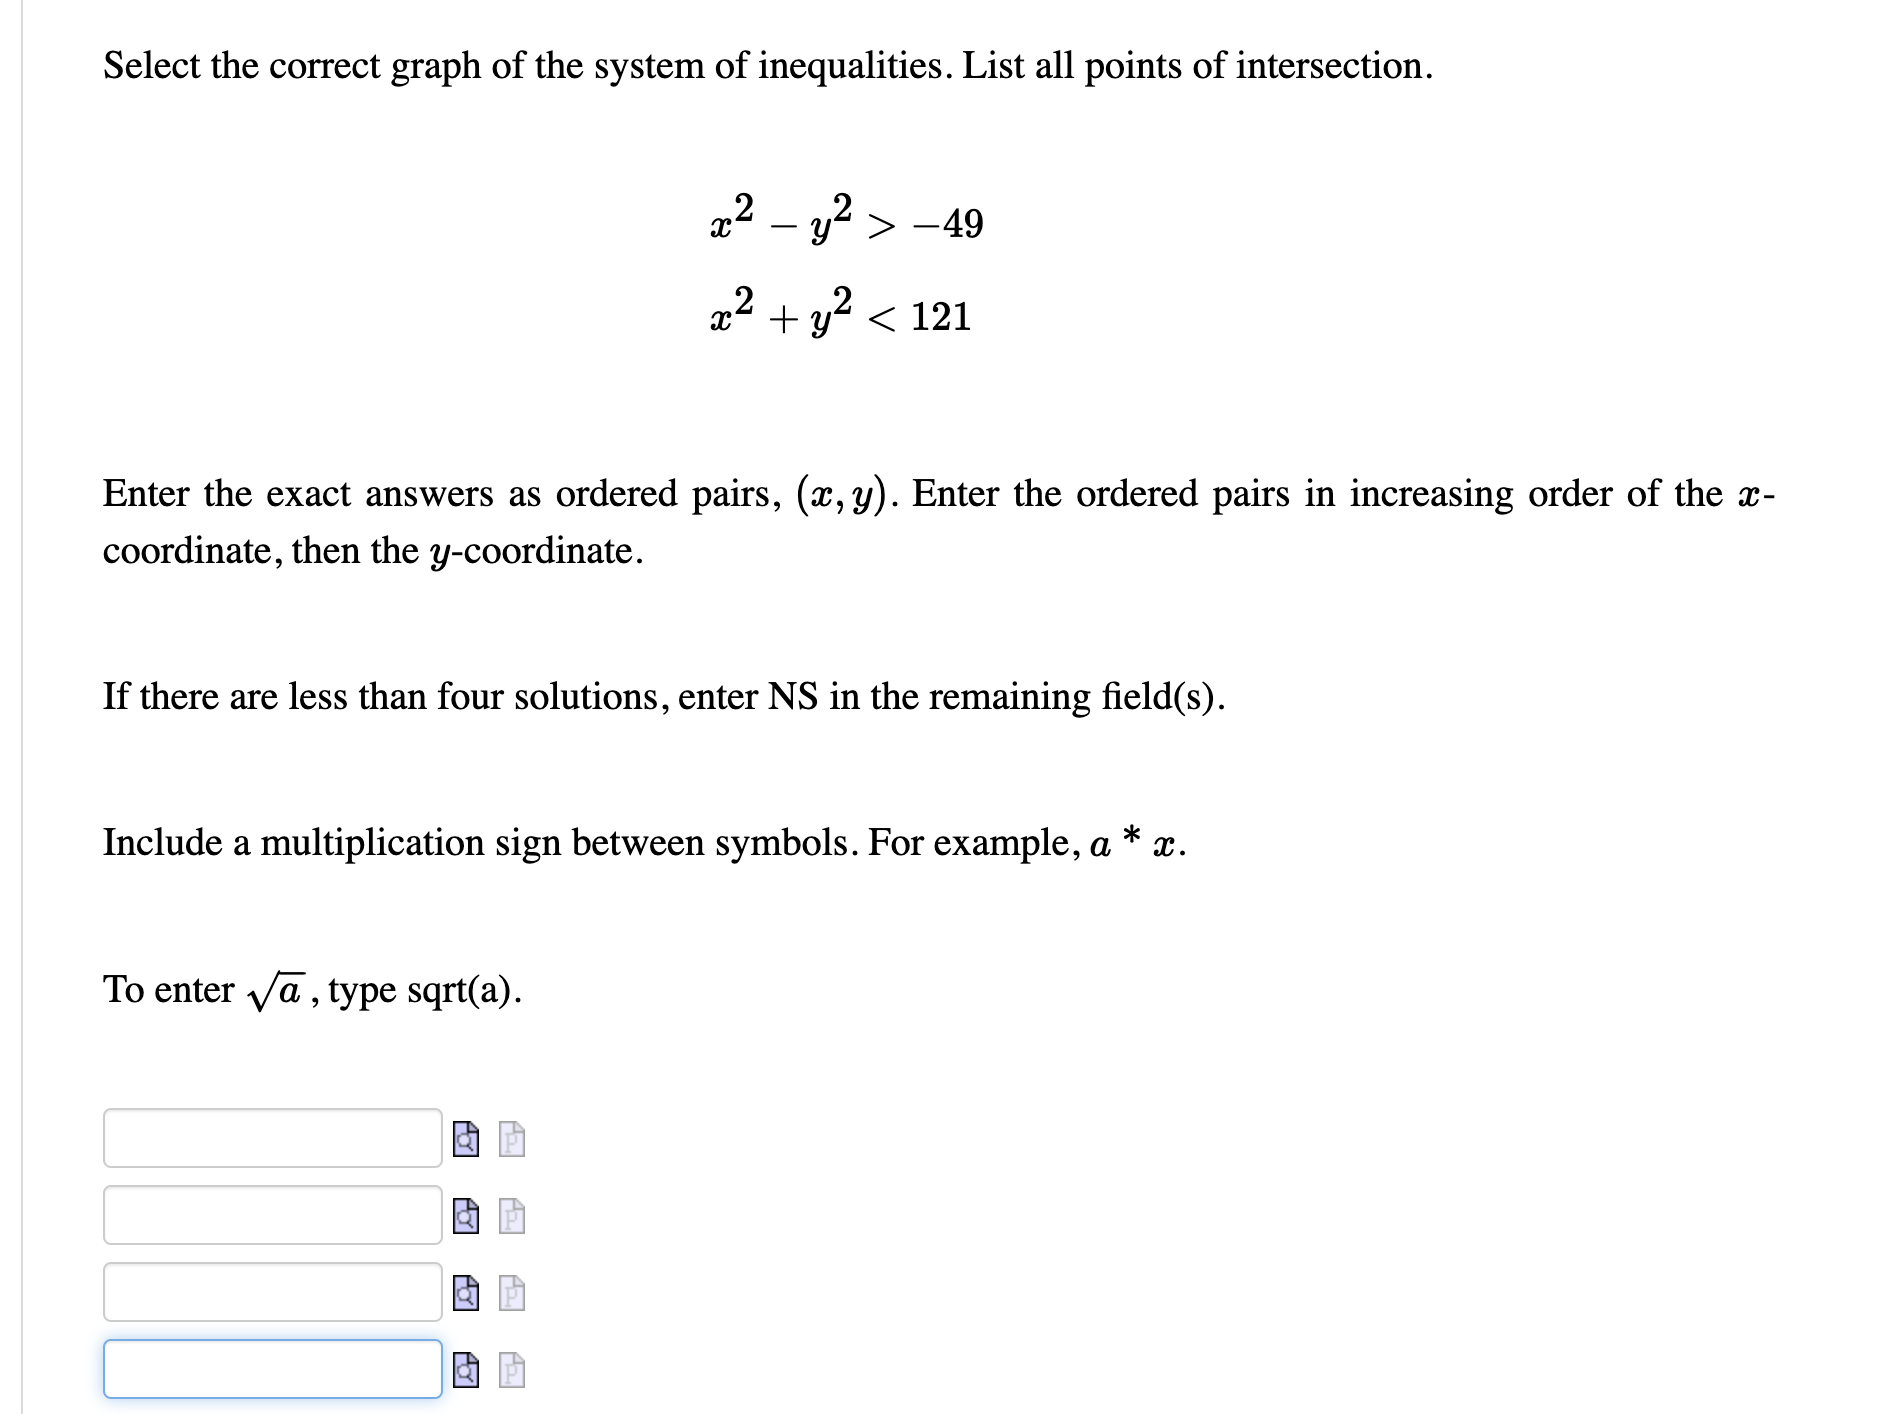Click the preview icon next to the first answer field
1898x1414 pixels.
tap(465, 1139)
